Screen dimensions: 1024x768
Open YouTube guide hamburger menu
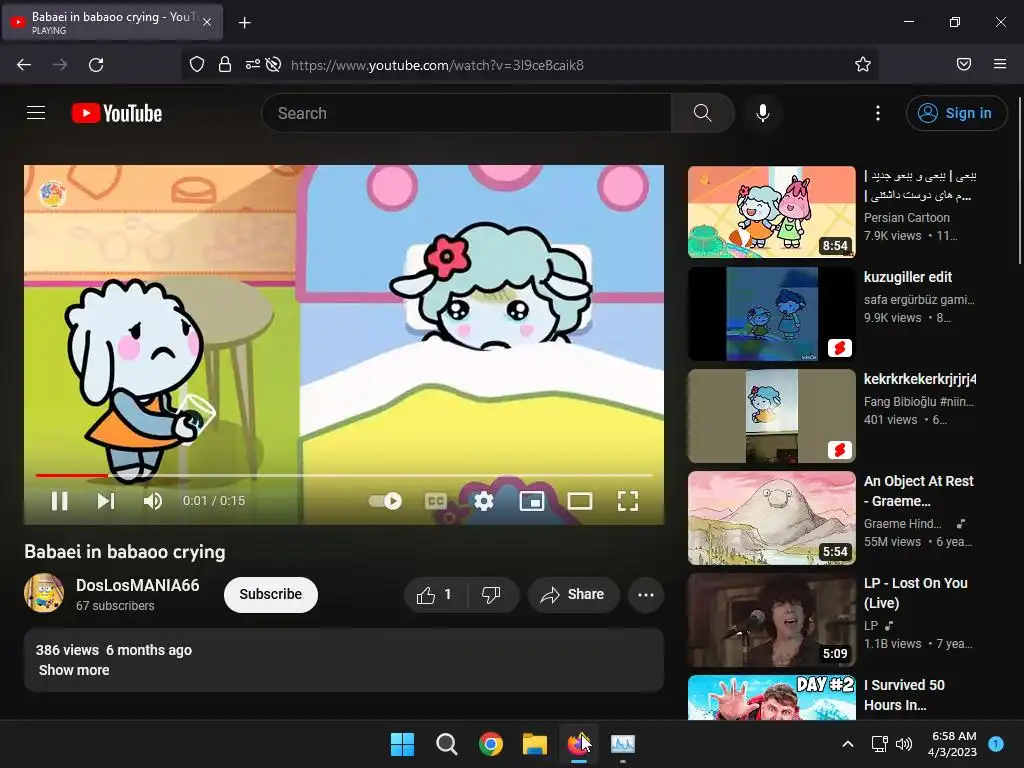point(36,113)
